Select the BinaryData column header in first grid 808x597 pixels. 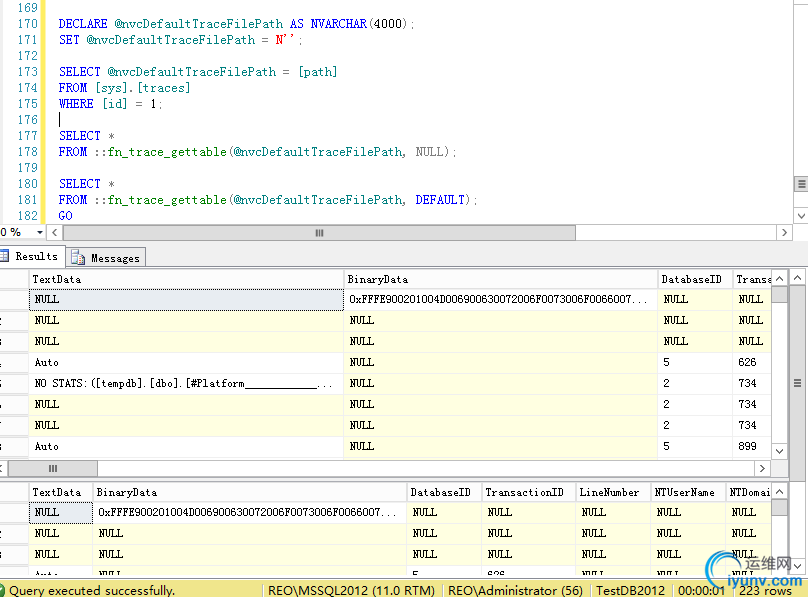500,279
